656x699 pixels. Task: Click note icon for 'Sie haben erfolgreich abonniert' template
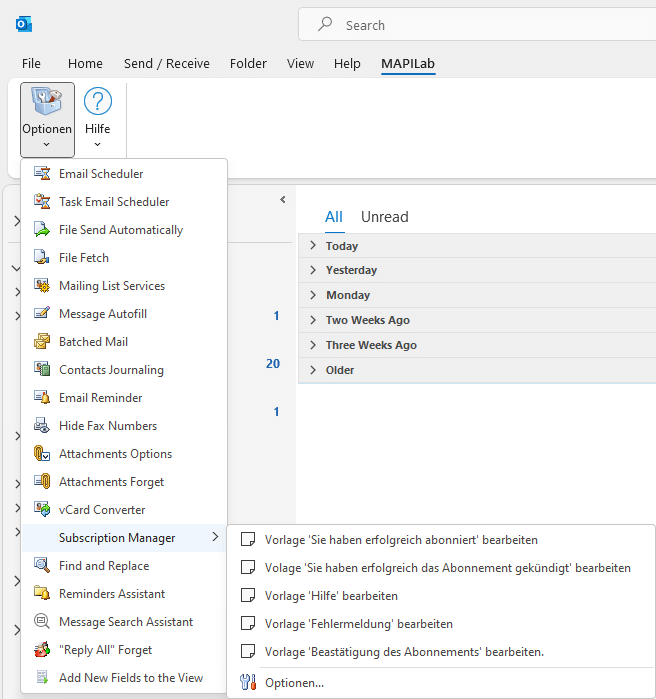point(248,539)
